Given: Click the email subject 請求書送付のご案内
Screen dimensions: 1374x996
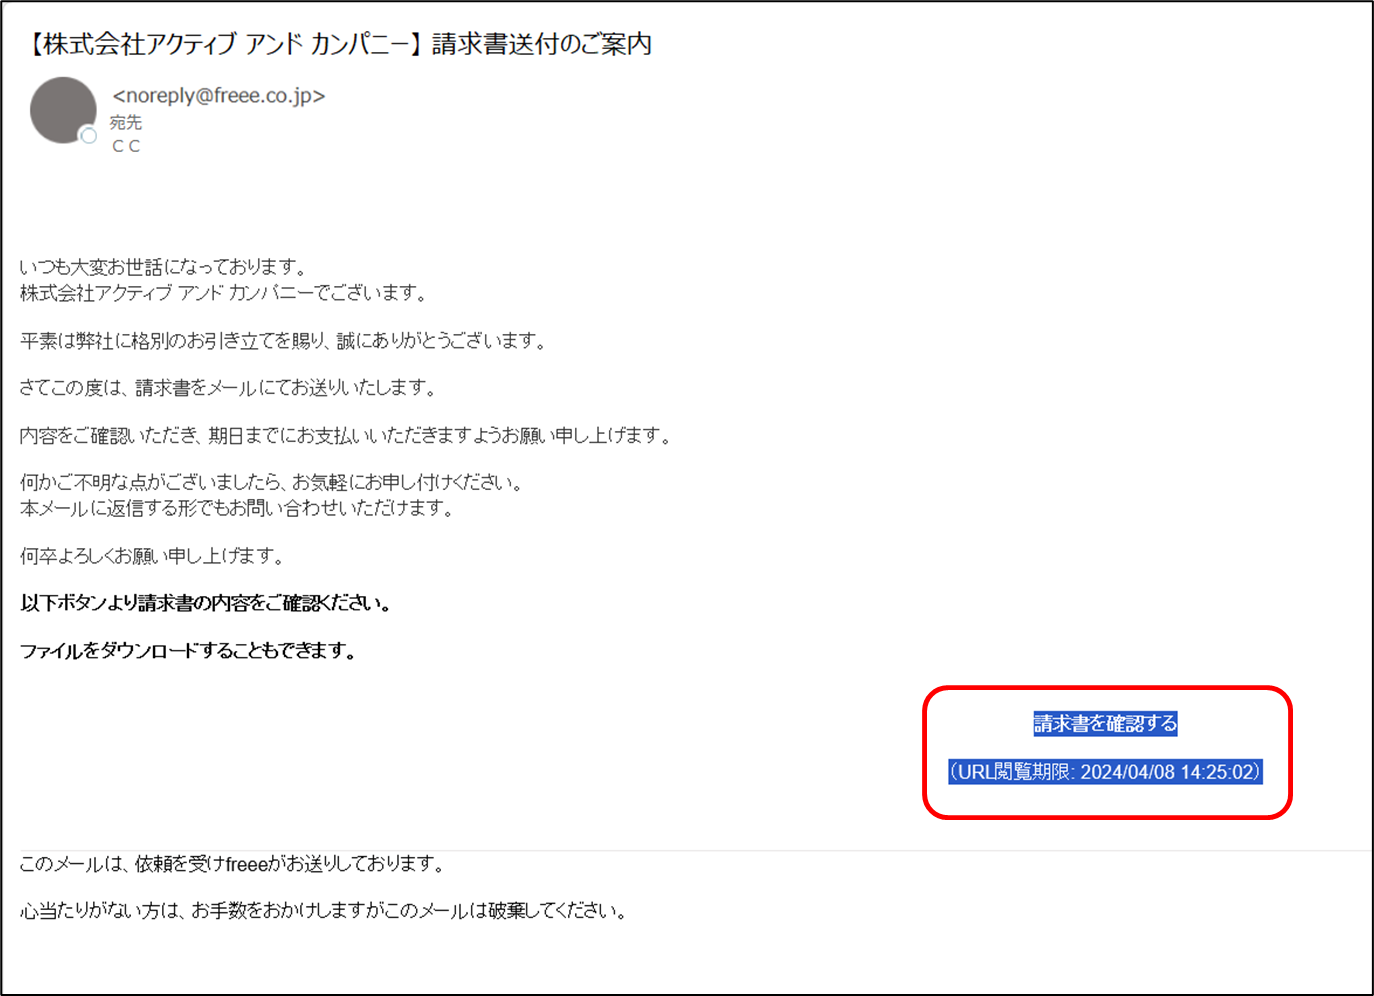Looking at the screenshot, I should click(x=542, y=44).
